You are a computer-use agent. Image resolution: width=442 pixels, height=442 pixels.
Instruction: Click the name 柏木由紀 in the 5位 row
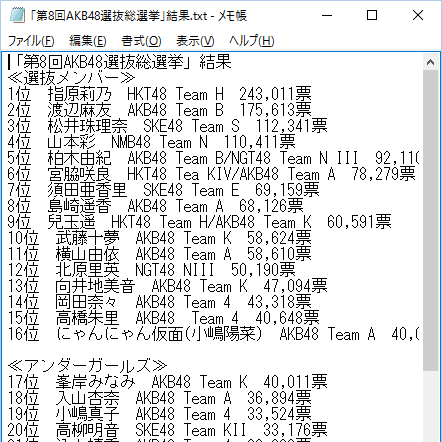click(79, 158)
